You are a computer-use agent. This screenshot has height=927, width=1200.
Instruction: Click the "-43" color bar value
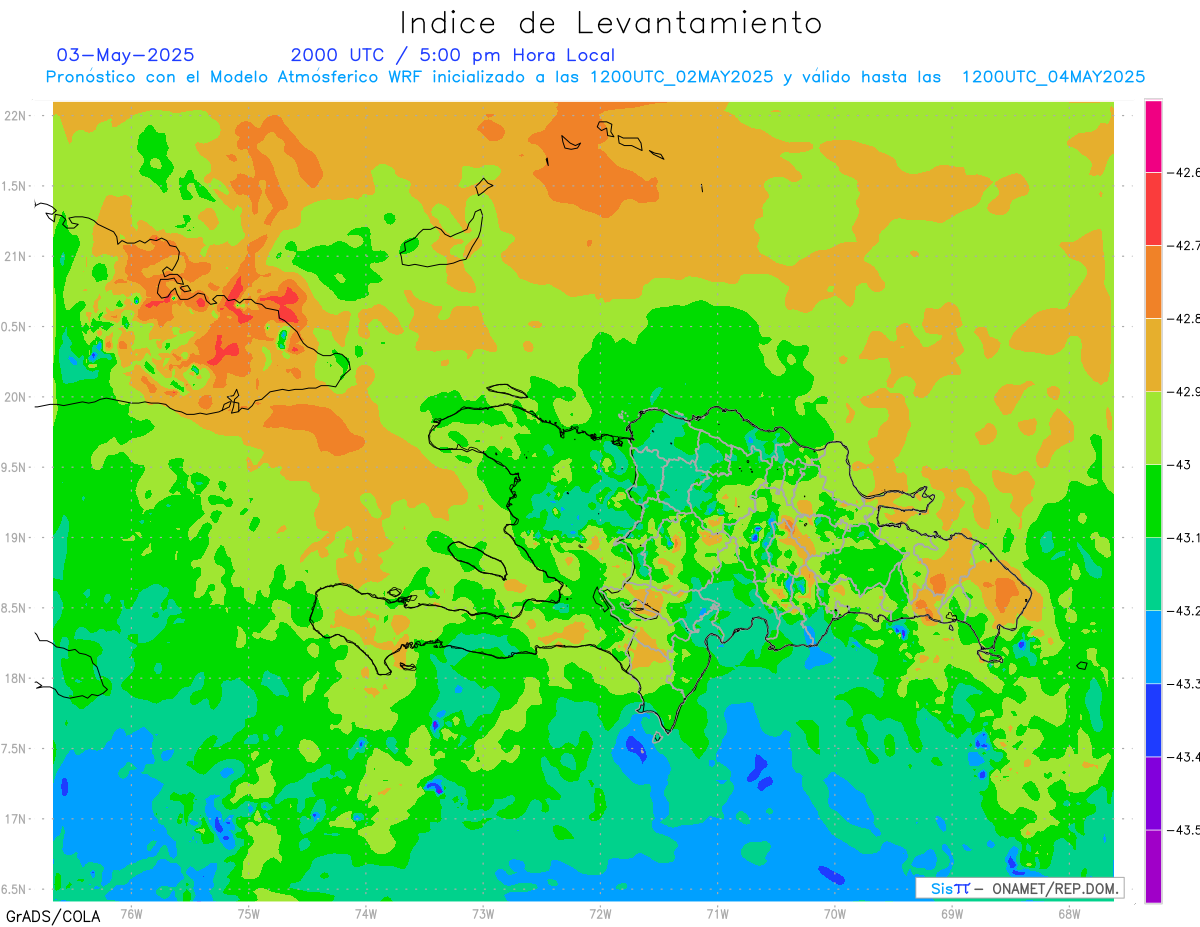pyautogui.click(x=1181, y=465)
